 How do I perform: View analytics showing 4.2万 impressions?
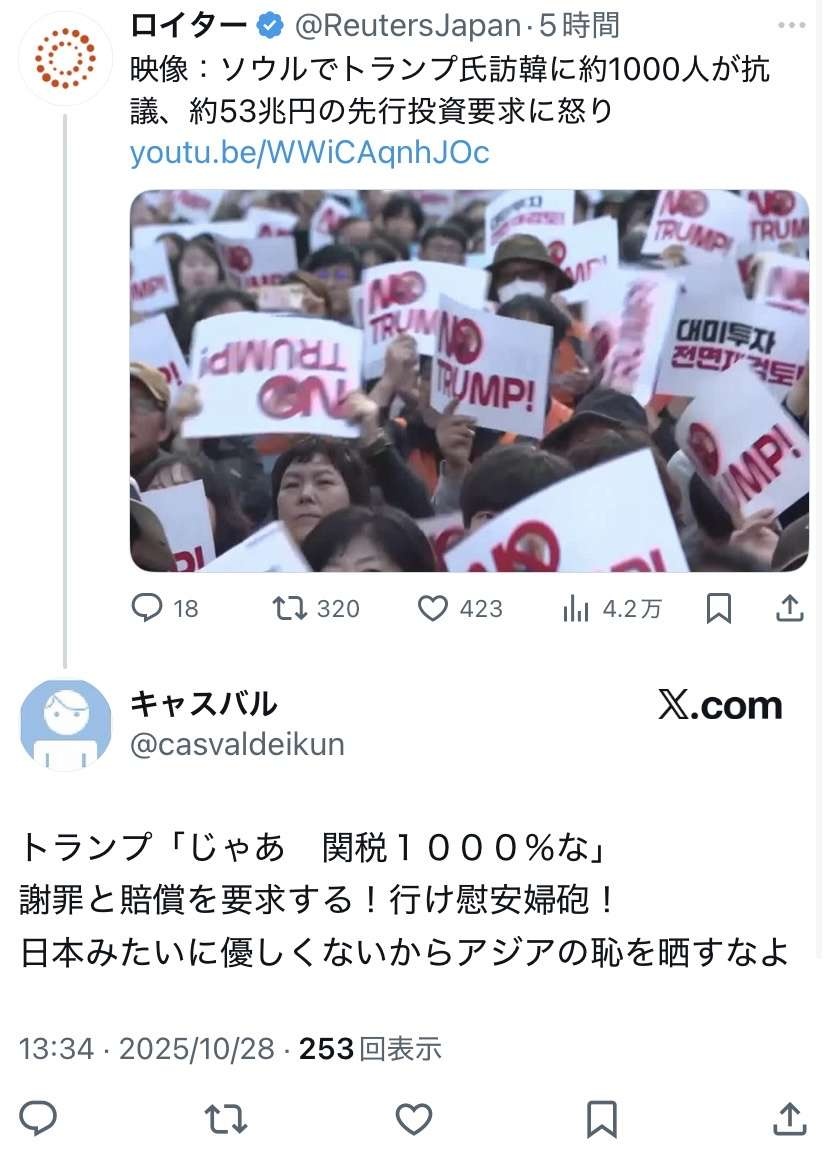click(x=611, y=609)
